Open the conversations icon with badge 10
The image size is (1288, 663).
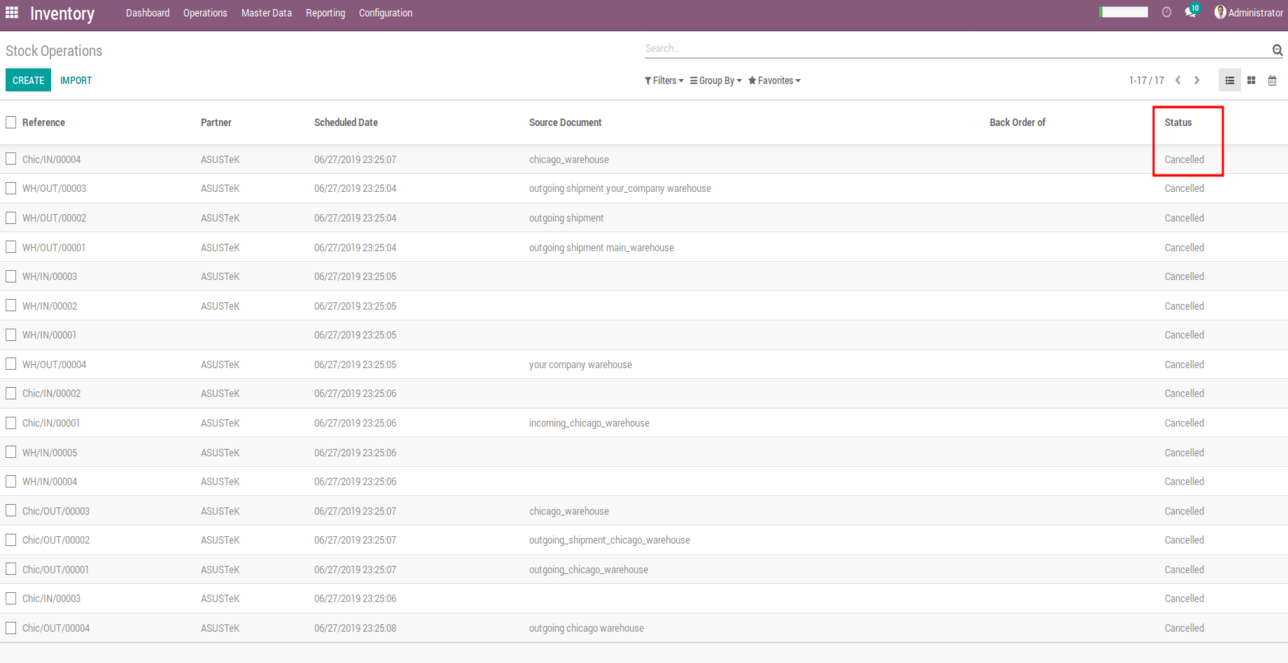click(x=1190, y=12)
